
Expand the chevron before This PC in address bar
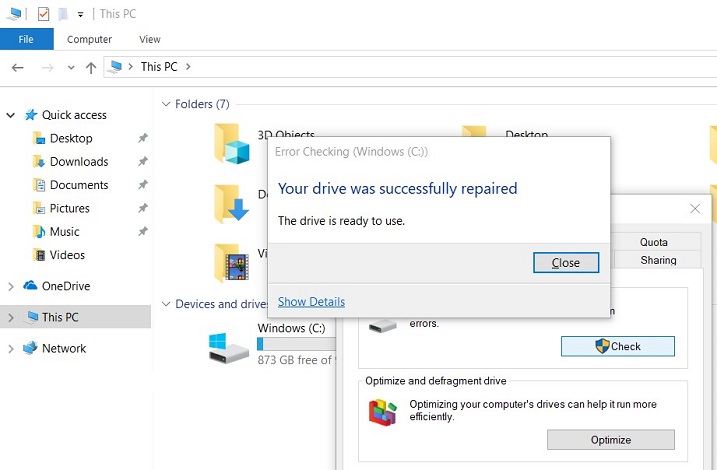131,67
